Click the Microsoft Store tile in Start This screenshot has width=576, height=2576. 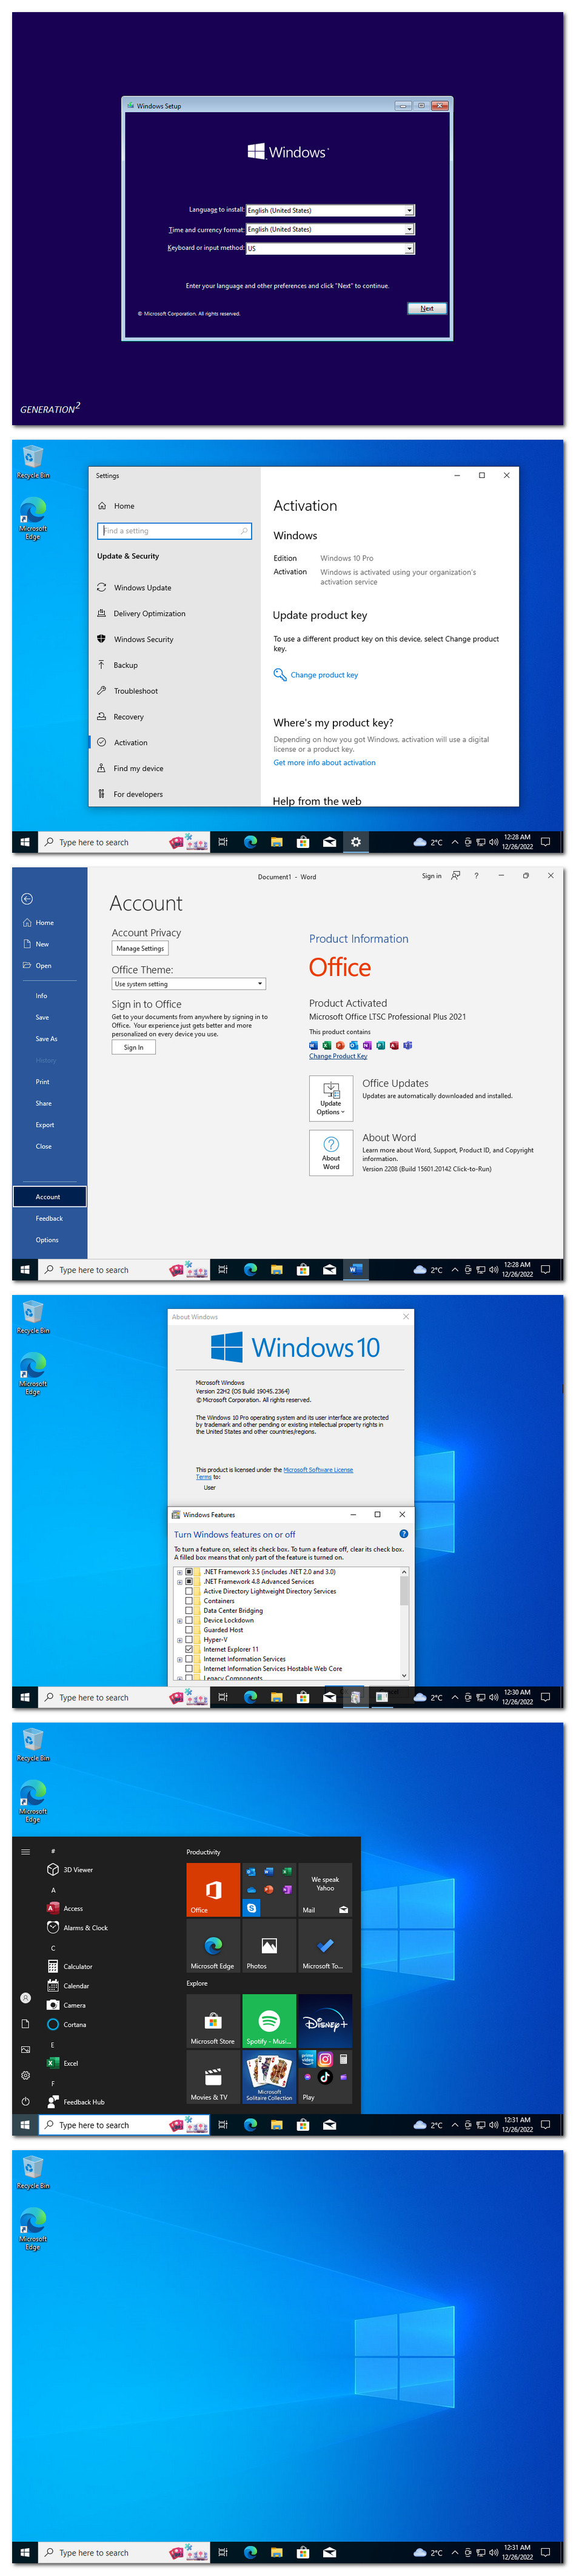(x=213, y=2020)
